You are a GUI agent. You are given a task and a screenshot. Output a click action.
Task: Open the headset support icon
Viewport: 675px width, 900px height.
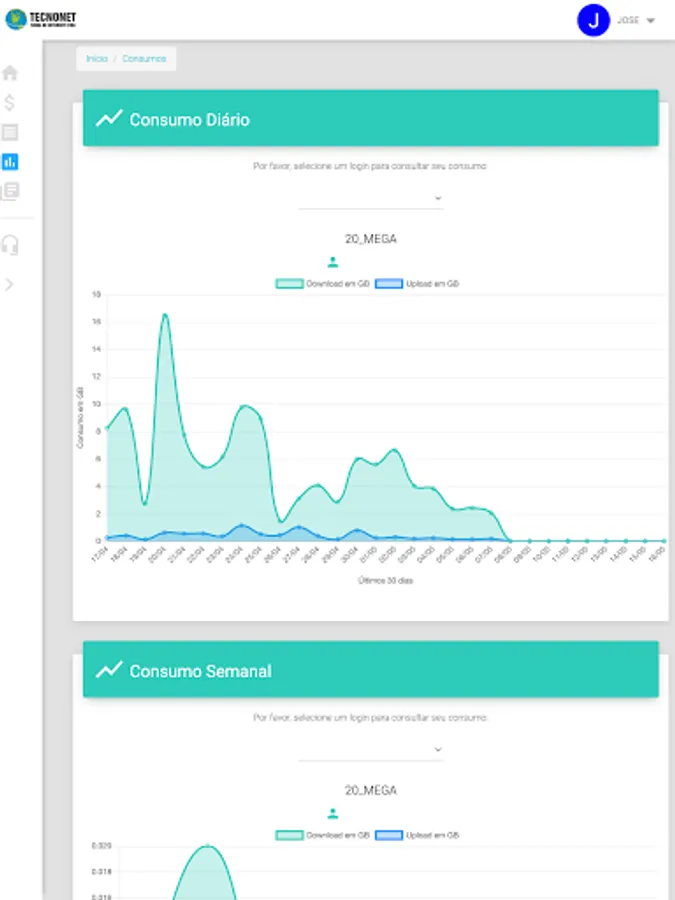coord(10,245)
